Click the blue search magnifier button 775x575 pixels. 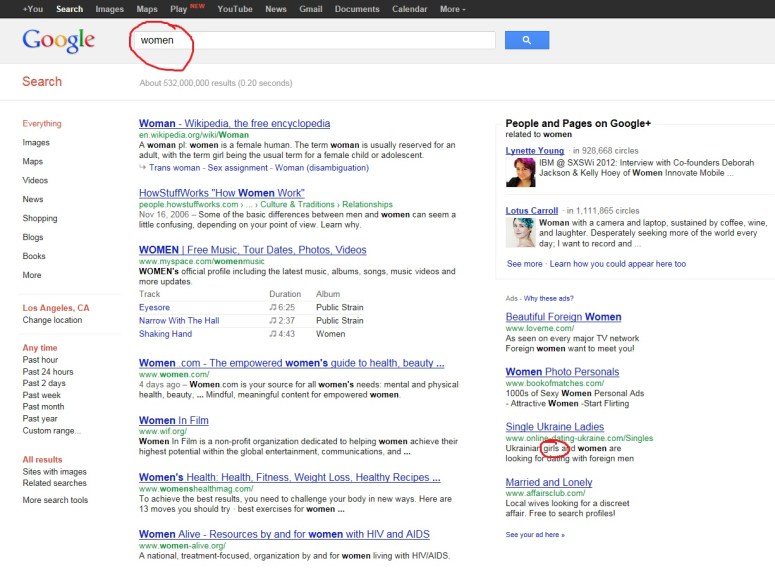[526, 40]
